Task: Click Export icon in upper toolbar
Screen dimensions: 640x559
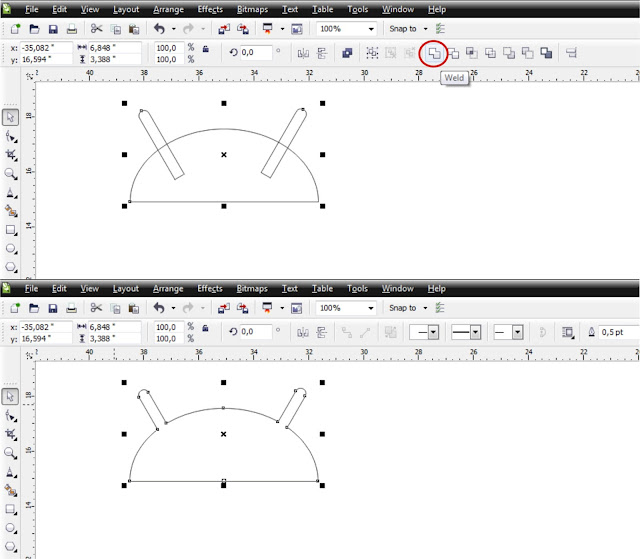Action: (x=243, y=29)
